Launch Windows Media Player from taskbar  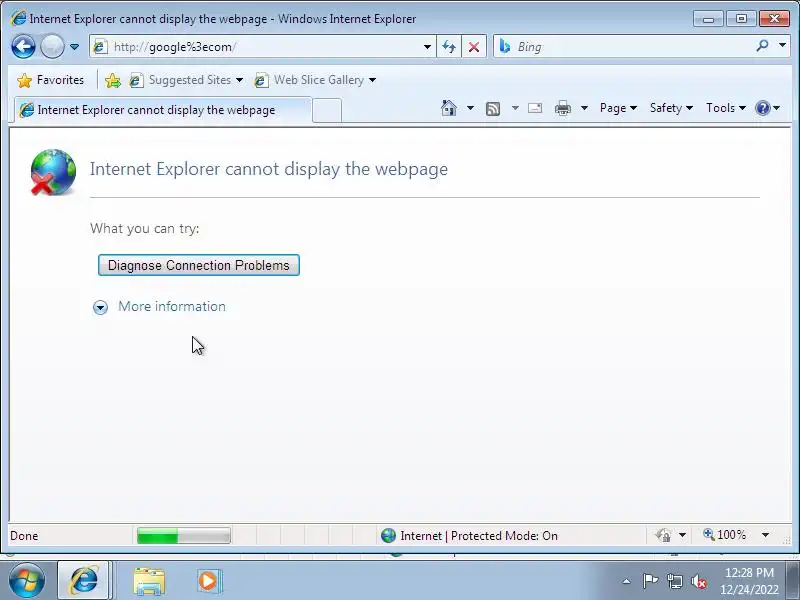pos(209,581)
